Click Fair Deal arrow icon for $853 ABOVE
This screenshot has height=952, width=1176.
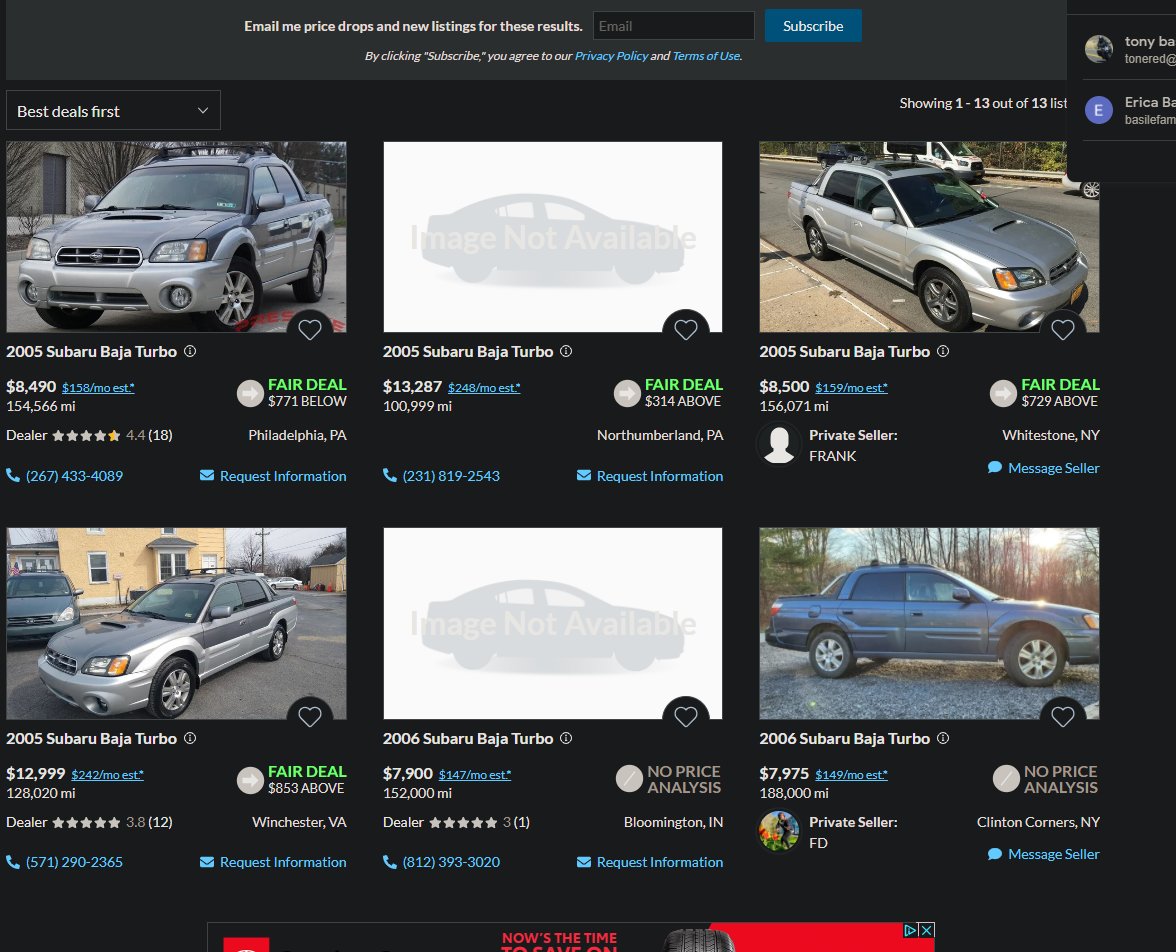pyautogui.click(x=250, y=780)
